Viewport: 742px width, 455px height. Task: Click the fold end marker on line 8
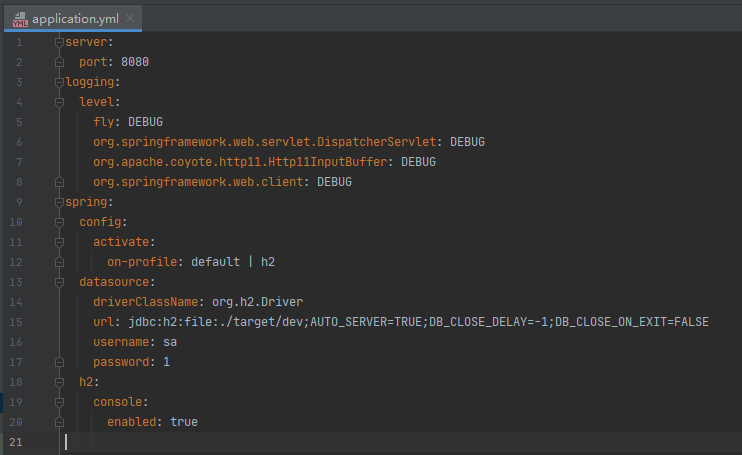coord(60,182)
